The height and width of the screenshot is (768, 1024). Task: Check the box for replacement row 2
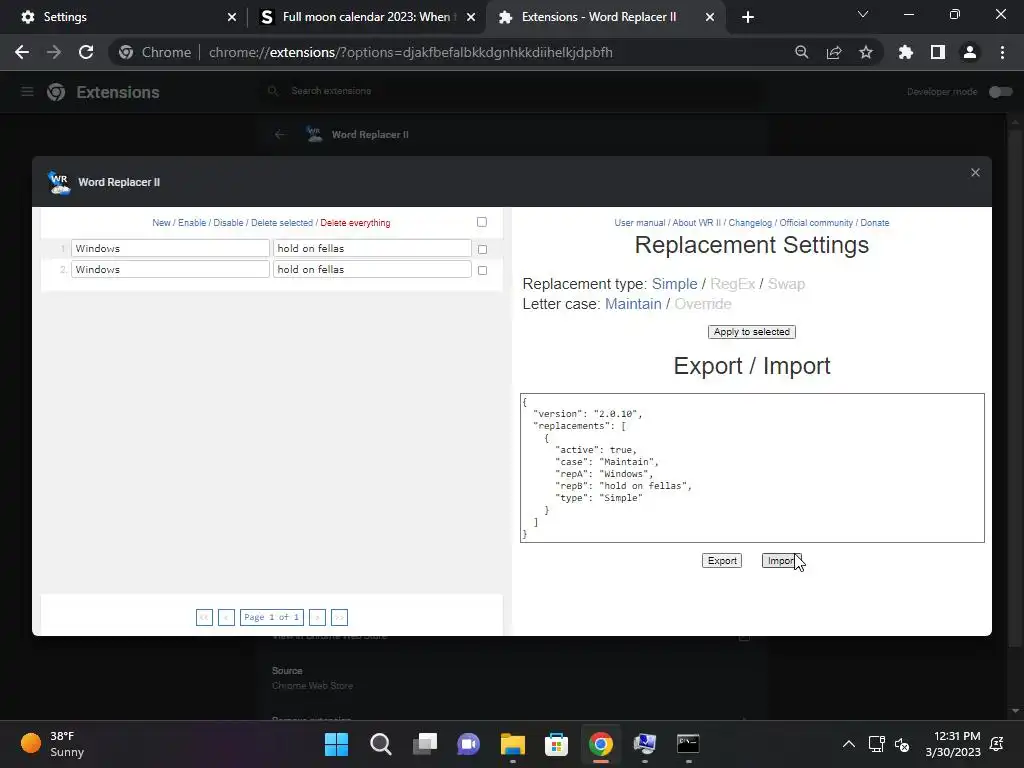(x=483, y=270)
